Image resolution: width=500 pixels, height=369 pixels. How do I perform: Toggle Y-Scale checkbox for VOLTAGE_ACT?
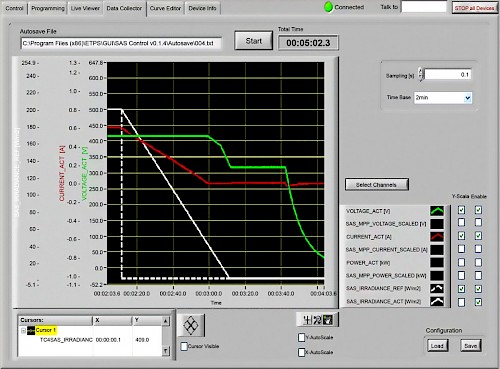(461, 210)
